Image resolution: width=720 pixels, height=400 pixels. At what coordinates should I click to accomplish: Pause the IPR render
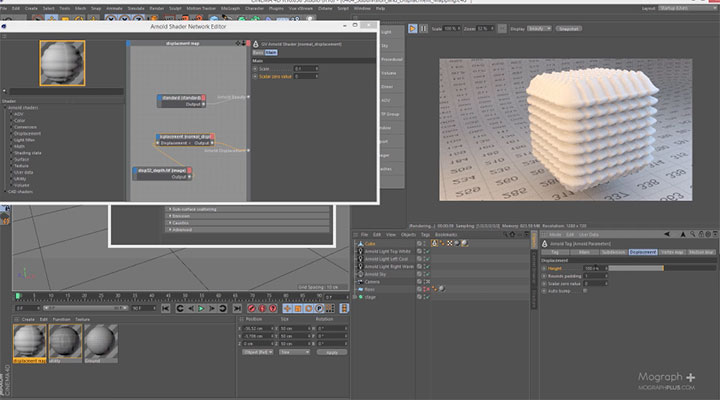(423, 28)
